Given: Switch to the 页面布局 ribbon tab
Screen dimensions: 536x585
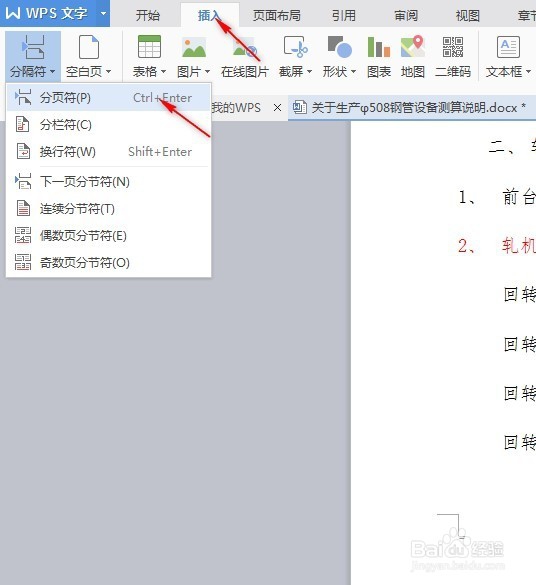Looking at the screenshot, I should click(x=277, y=15).
